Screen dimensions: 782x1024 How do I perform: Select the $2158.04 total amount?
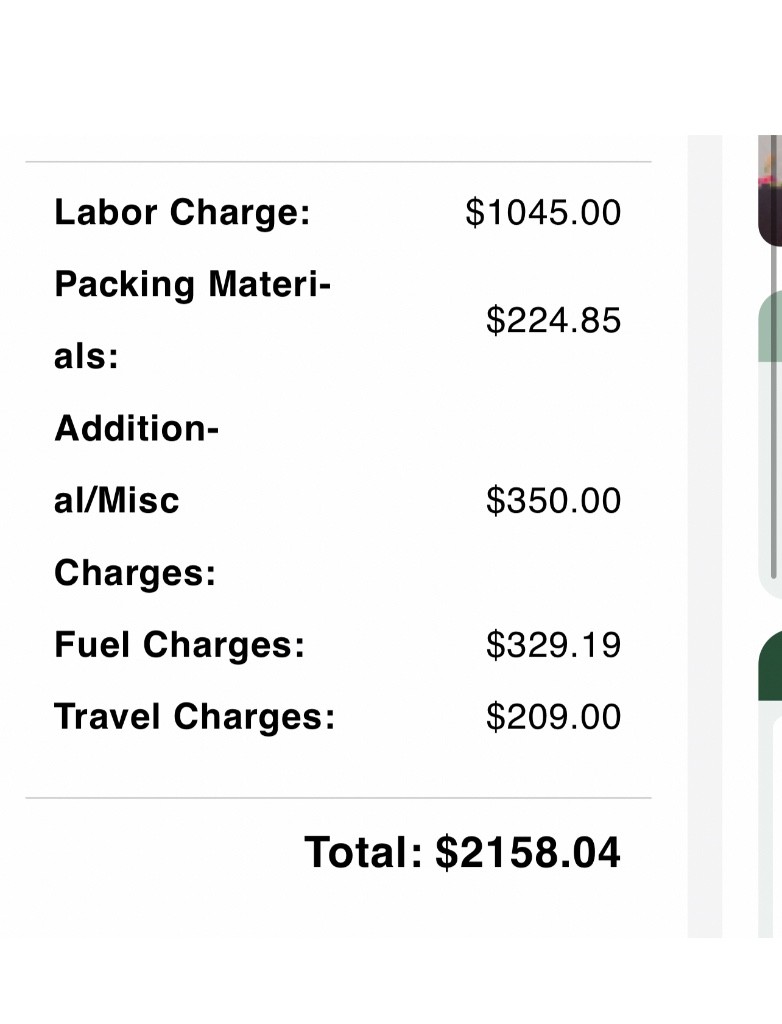coord(528,852)
